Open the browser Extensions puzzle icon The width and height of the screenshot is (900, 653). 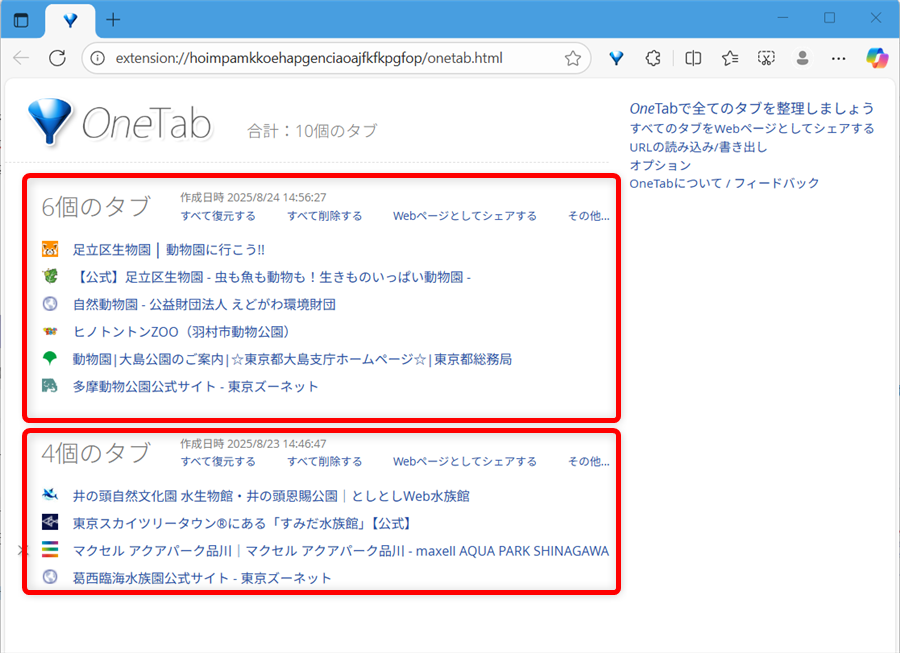coord(653,58)
